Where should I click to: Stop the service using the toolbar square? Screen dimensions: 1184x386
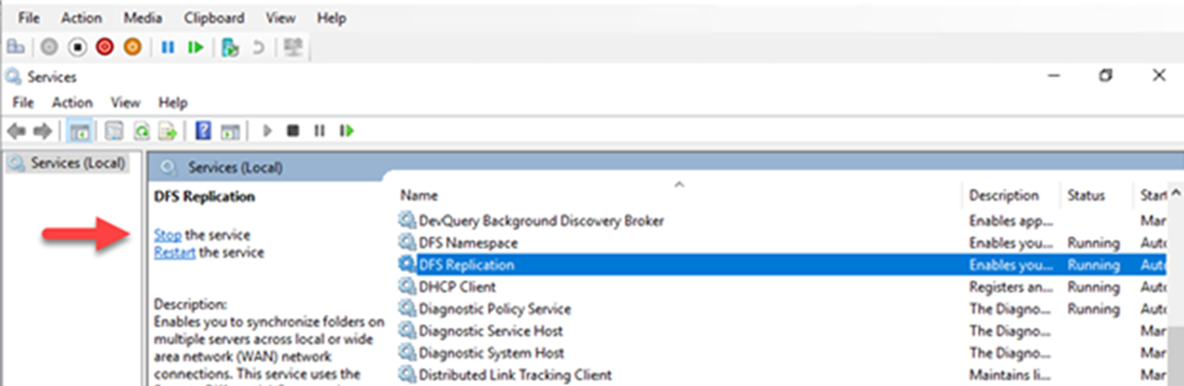[292, 131]
